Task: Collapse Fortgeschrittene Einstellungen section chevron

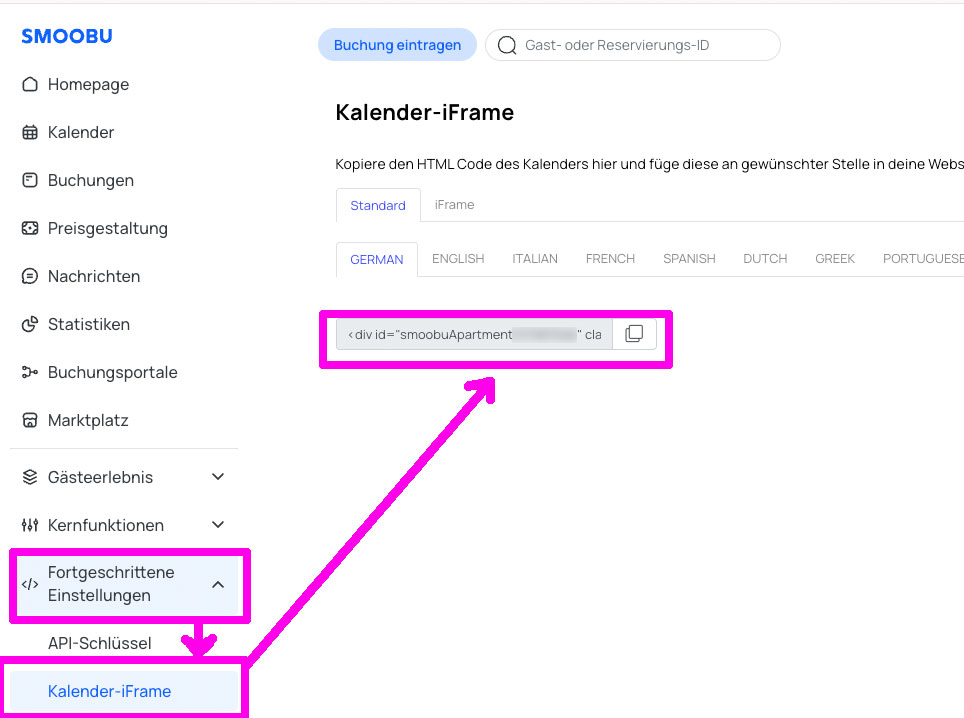Action: pos(218,584)
